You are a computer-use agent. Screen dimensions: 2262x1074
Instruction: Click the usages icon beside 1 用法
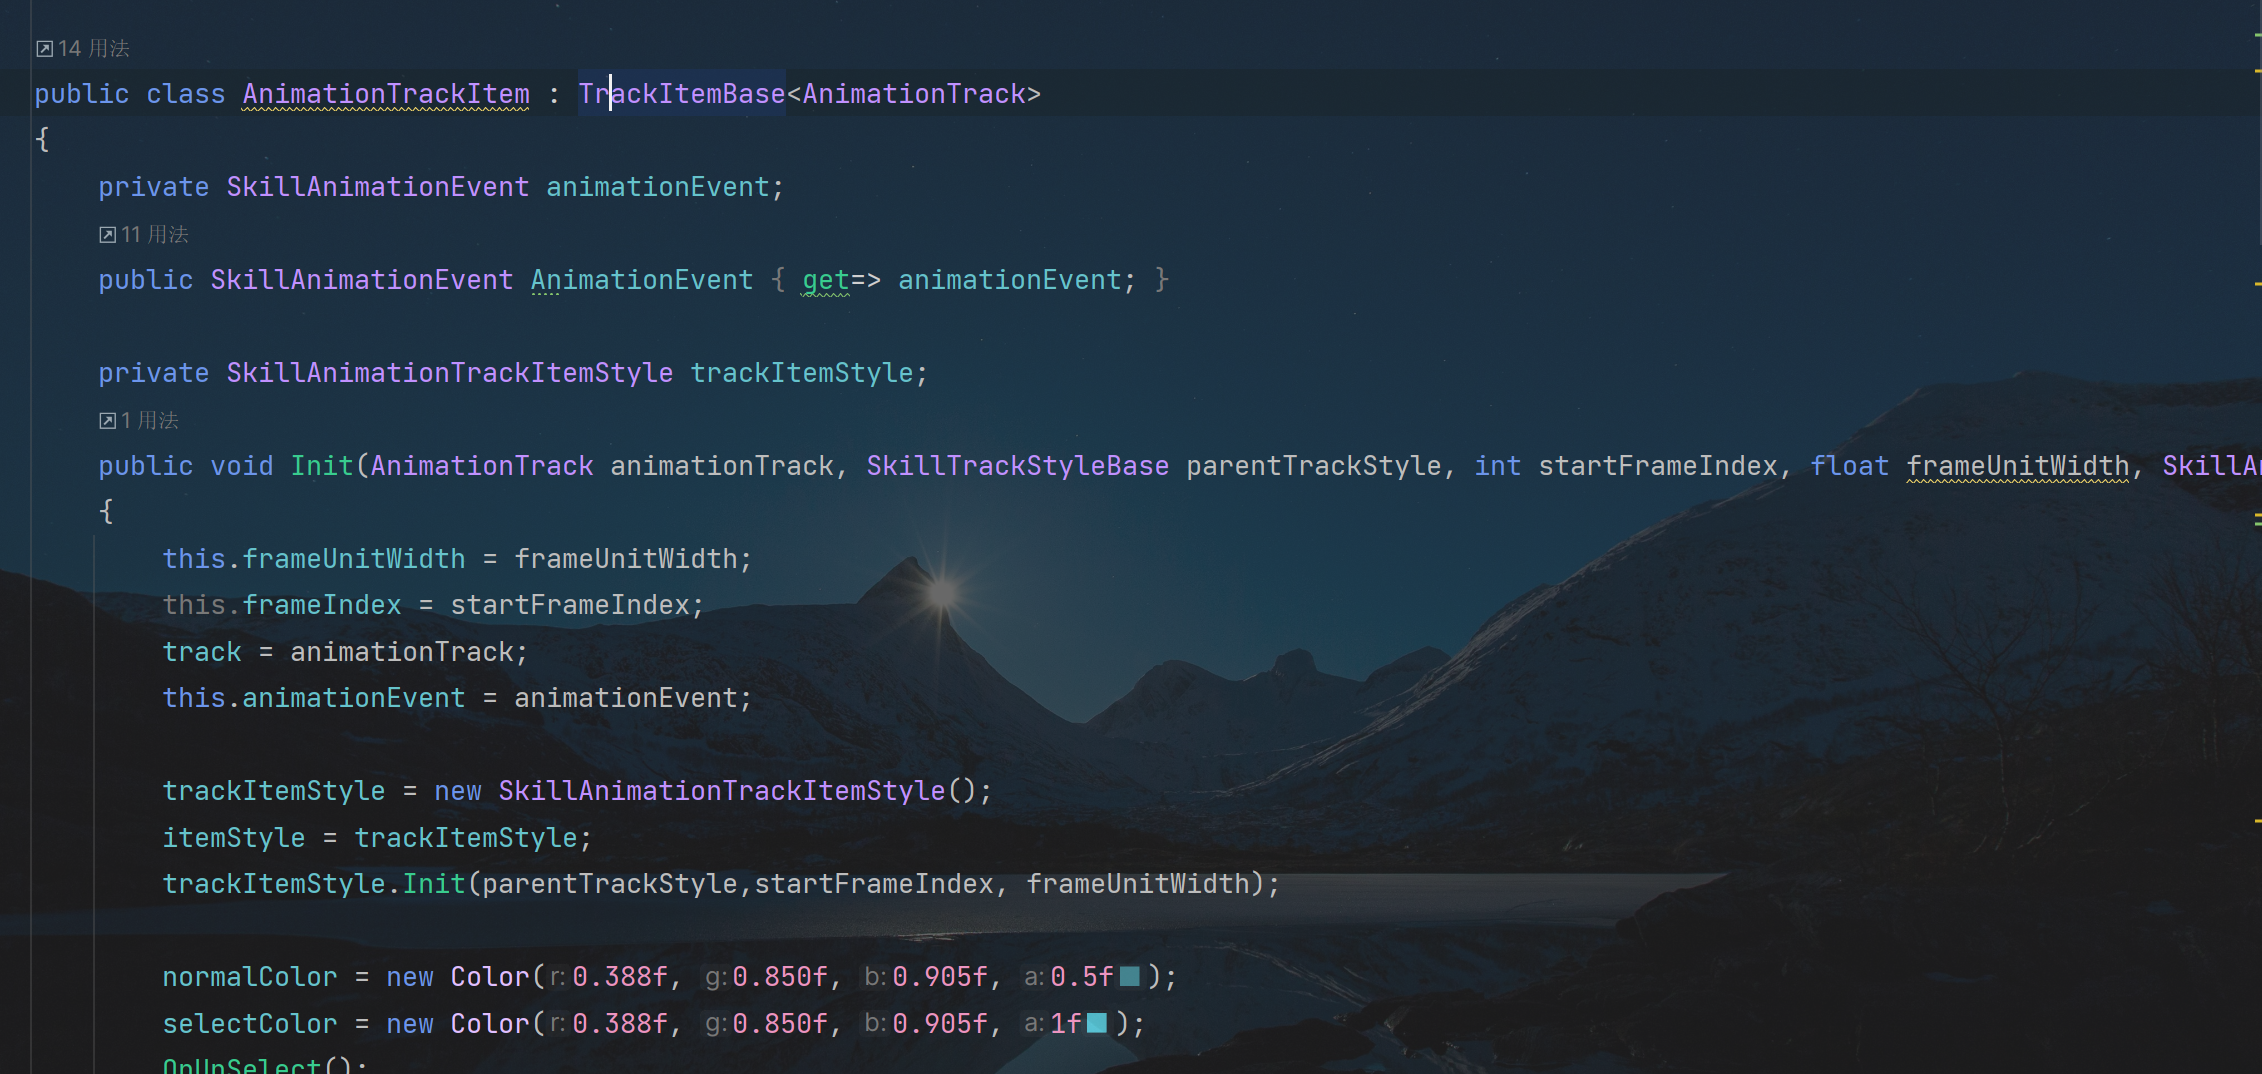point(107,421)
